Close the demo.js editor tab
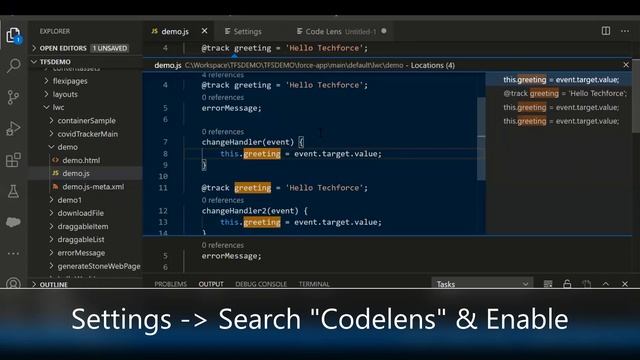640x360 pixels. 204,31
